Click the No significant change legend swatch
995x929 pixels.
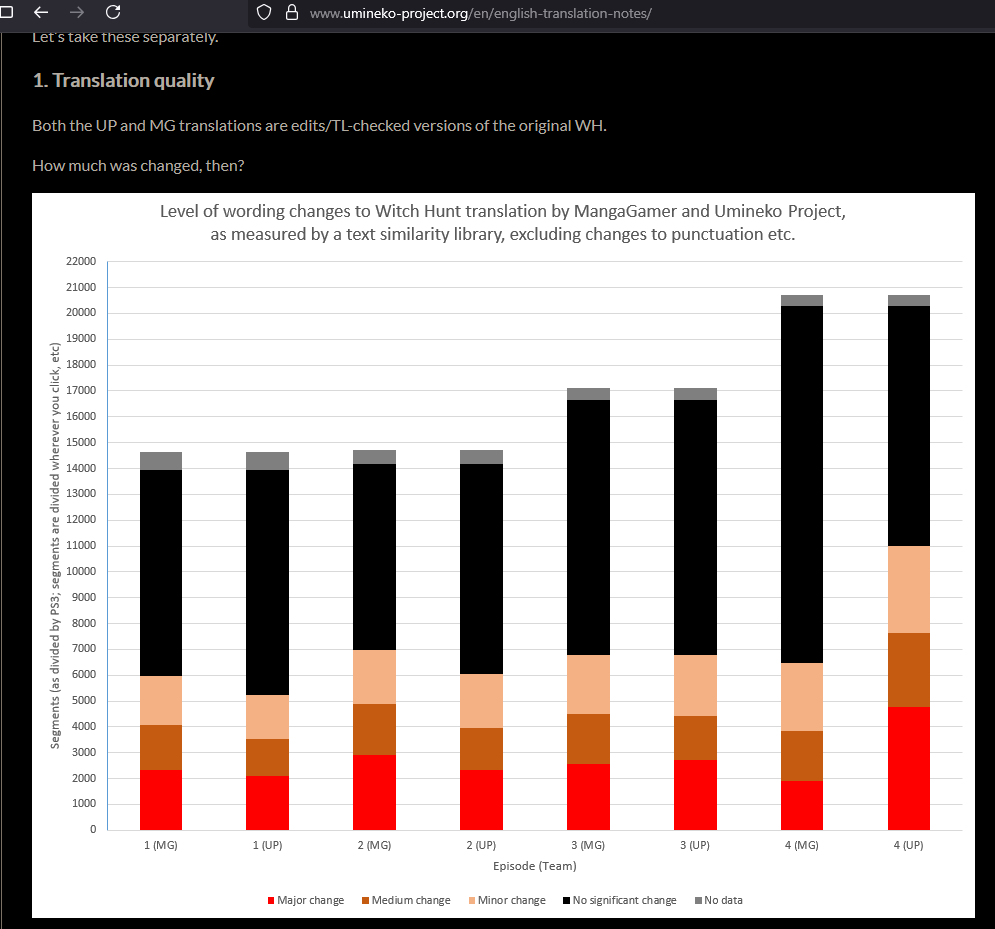[566, 900]
